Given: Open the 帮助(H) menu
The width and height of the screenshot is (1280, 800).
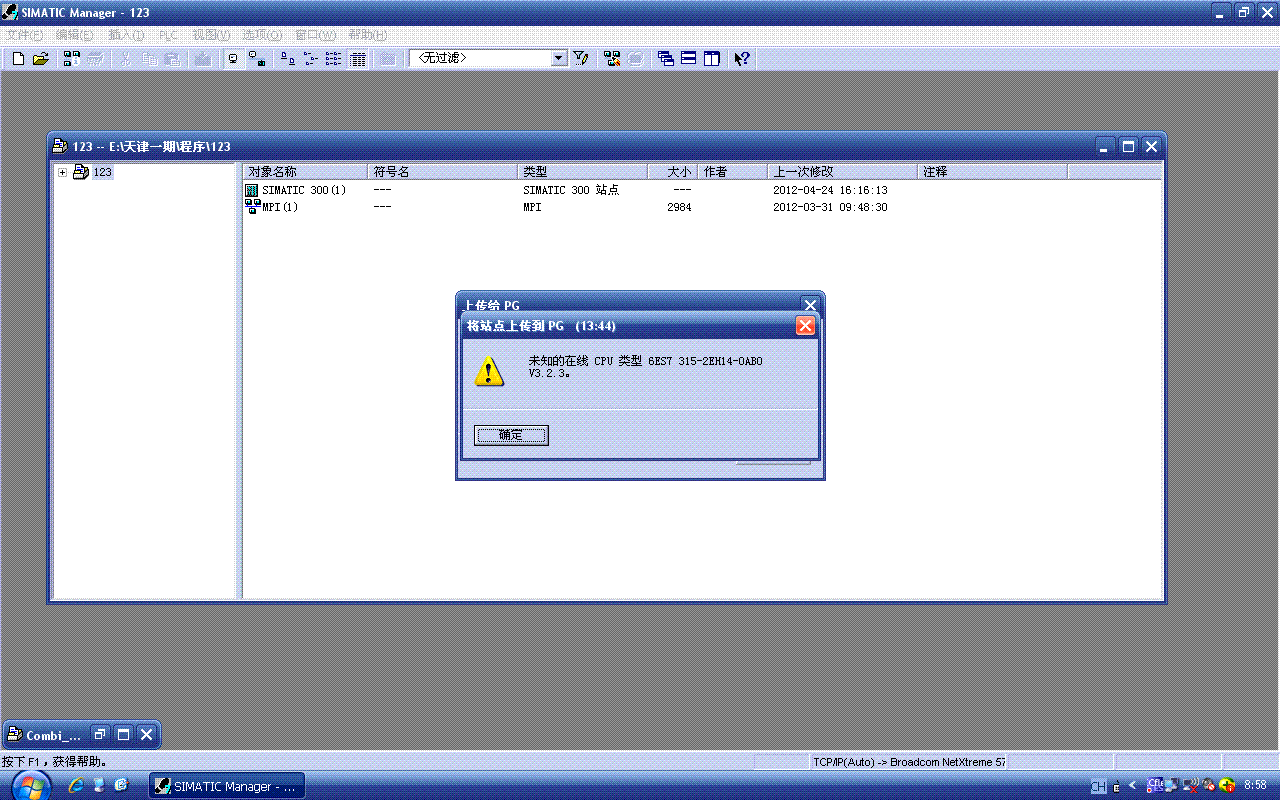Looking at the screenshot, I should [x=367, y=35].
